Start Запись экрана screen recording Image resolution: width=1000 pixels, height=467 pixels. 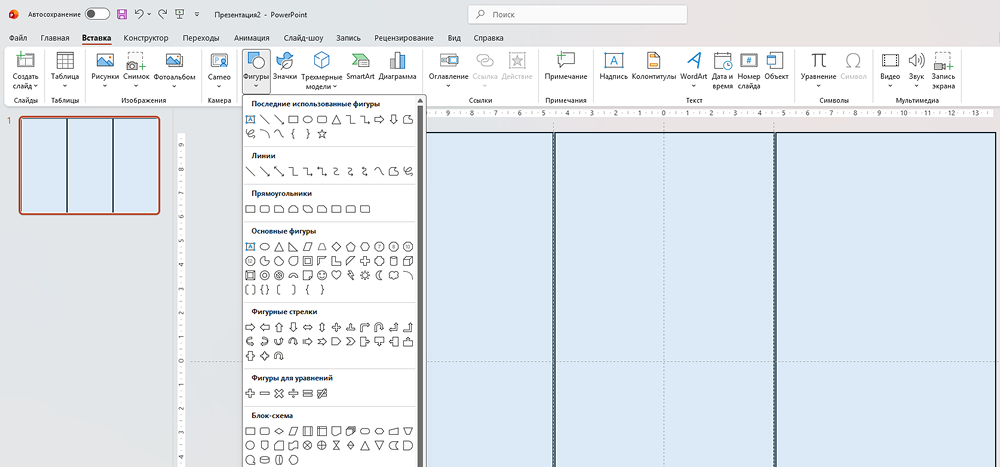[943, 70]
